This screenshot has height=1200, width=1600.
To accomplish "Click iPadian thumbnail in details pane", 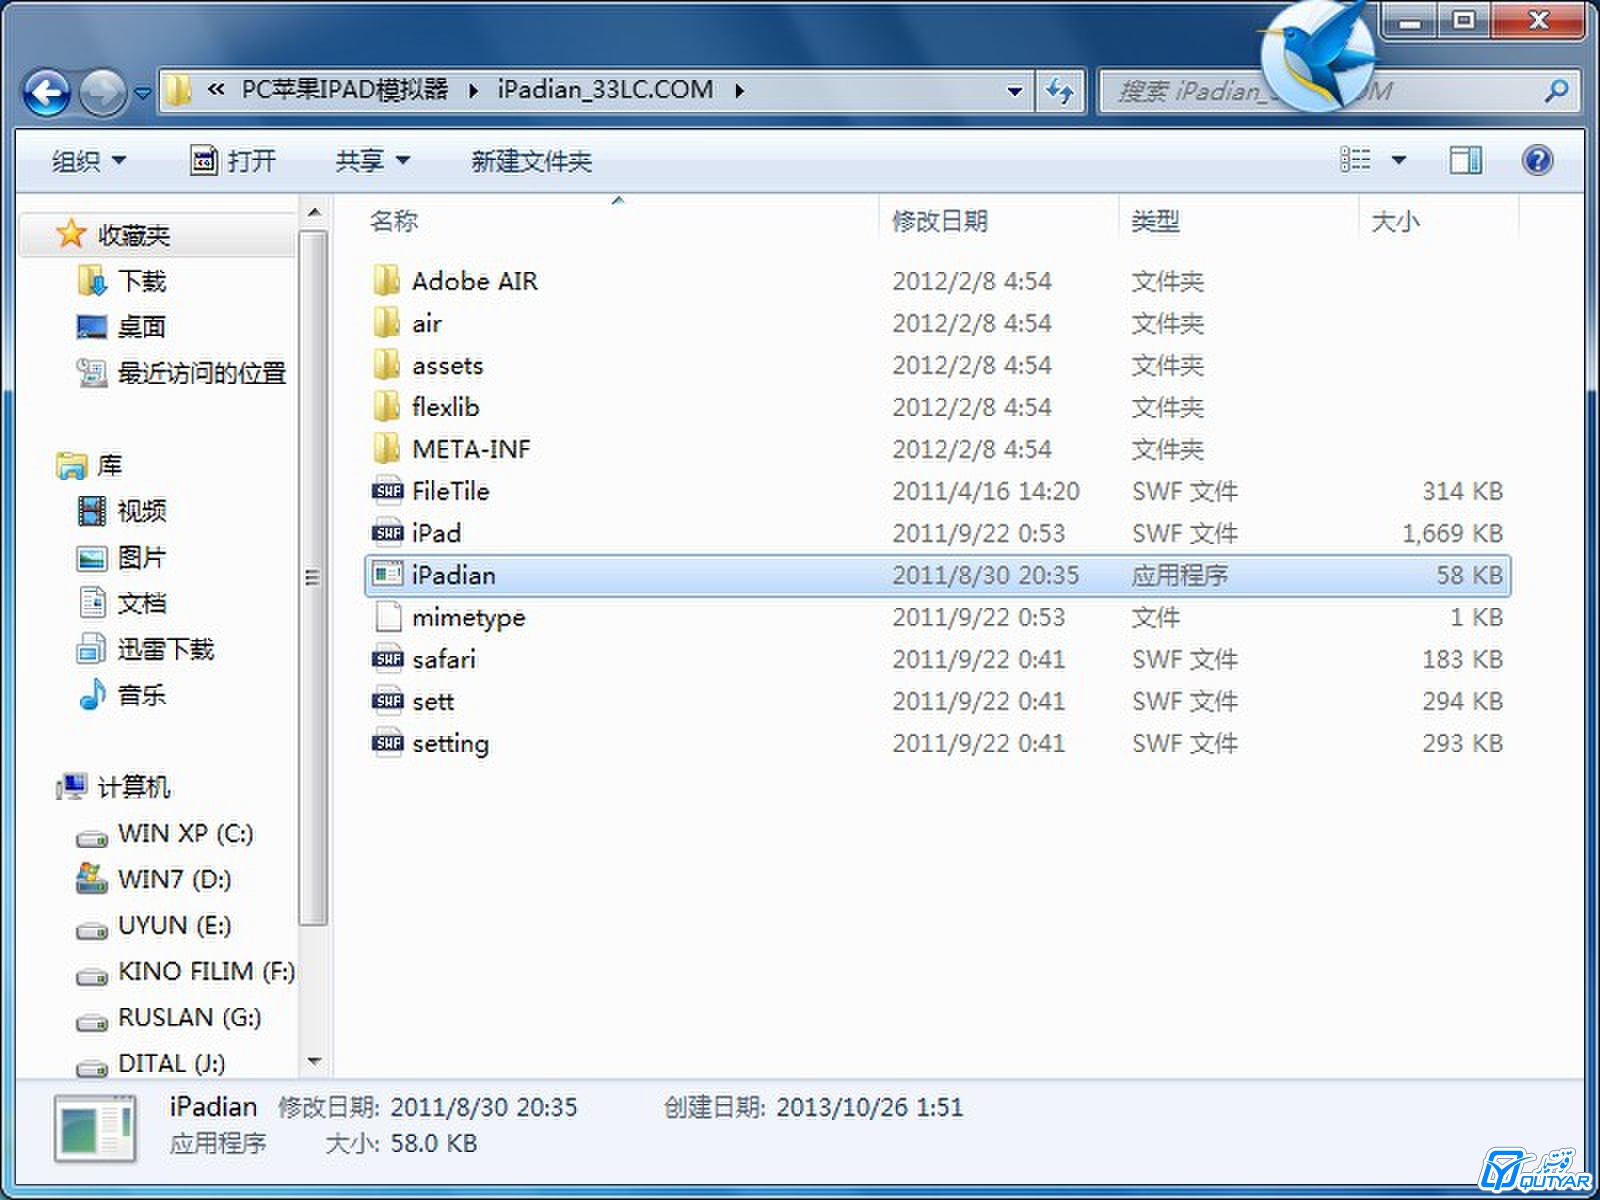I will (96, 1129).
